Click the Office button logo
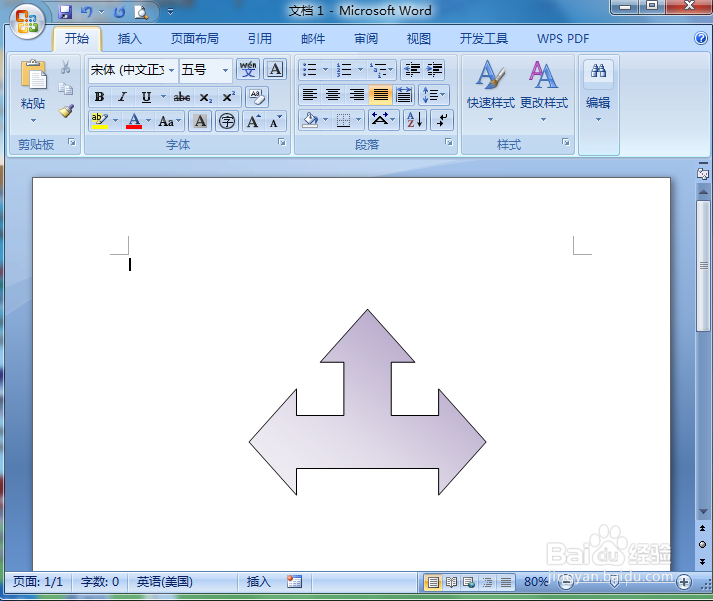713x601 pixels. [27, 21]
